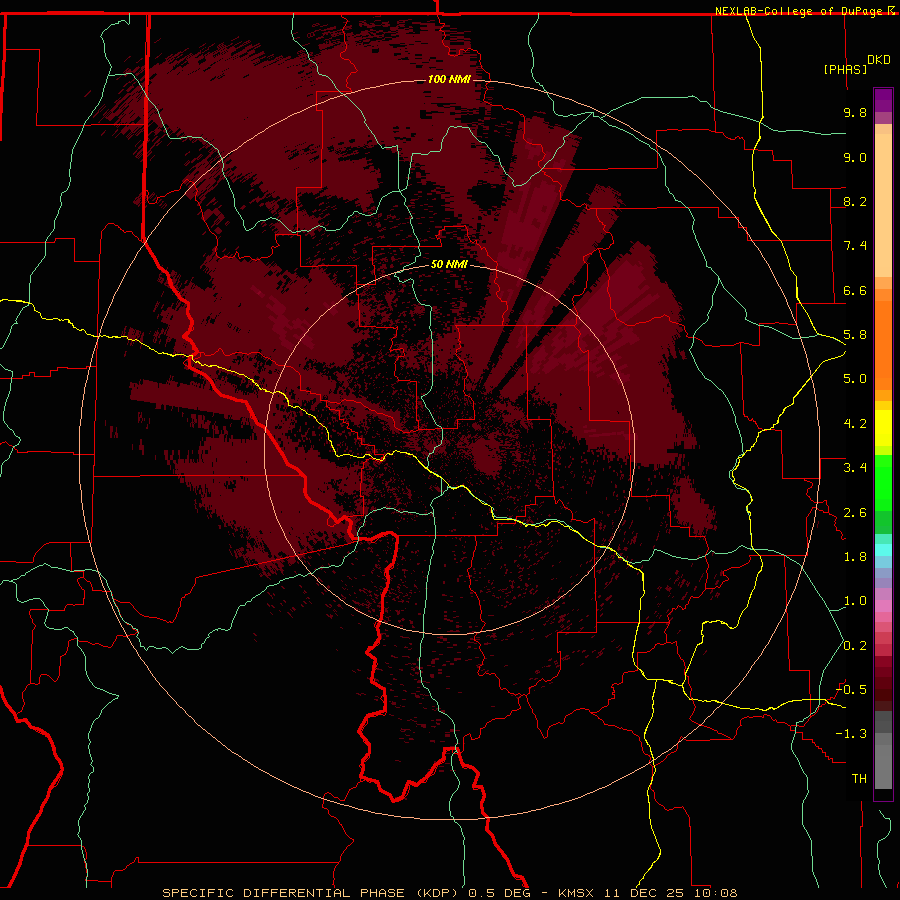Screen dimensions: 900x900
Task: Click the 4.2 value on the color scale
Action: [855, 424]
